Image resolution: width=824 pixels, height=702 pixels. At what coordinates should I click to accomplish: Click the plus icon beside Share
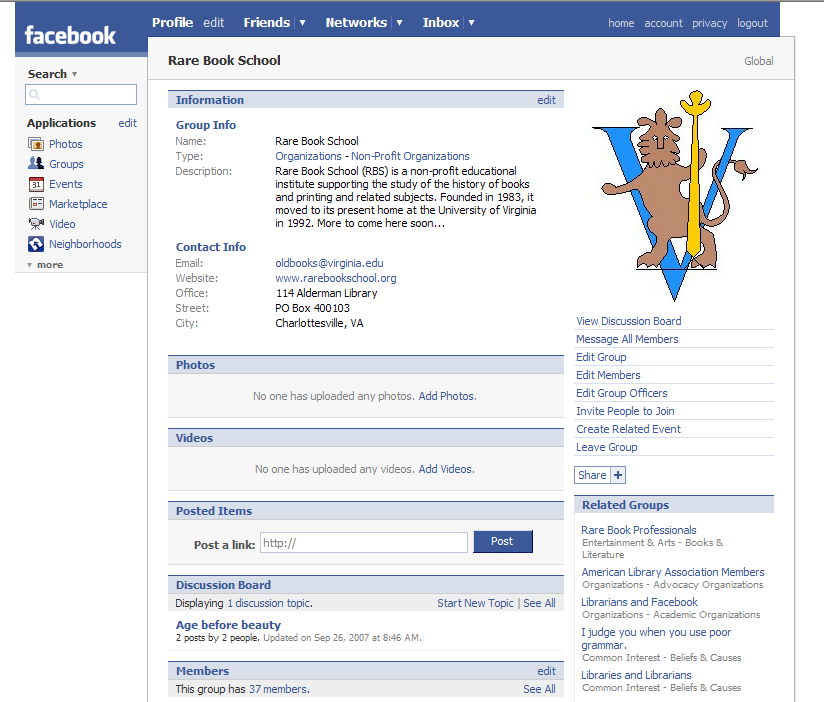[x=618, y=475]
